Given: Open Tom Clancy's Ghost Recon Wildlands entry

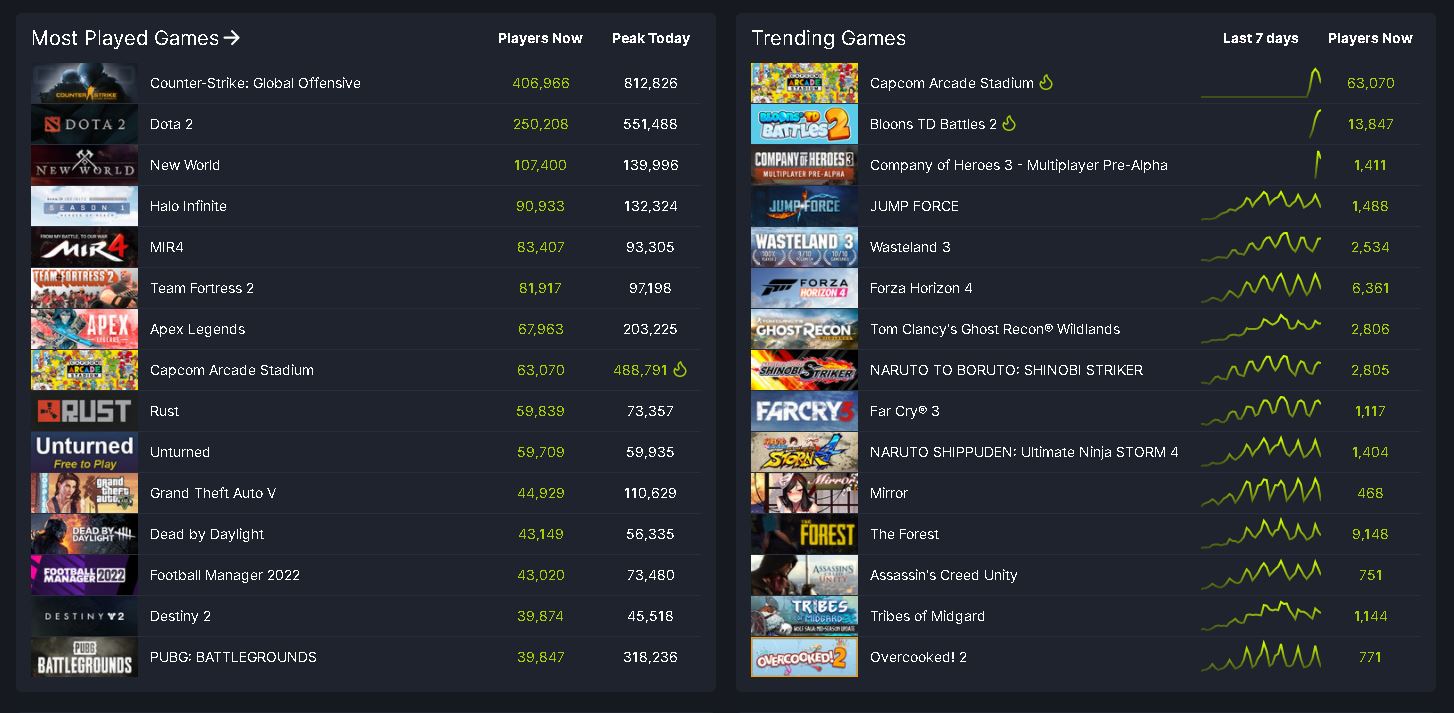Looking at the screenshot, I should (x=993, y=329).
